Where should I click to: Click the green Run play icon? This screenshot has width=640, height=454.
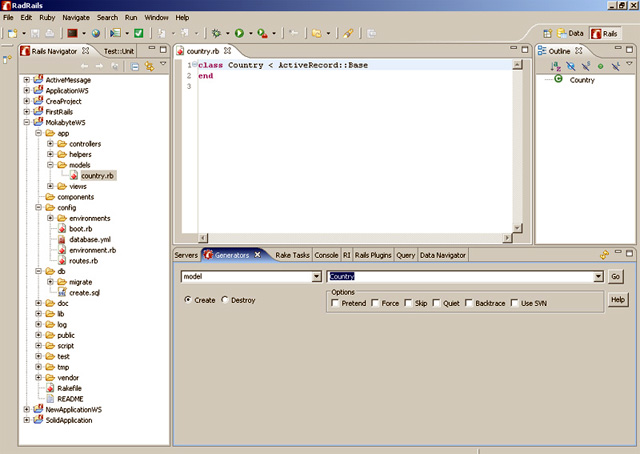[x=240, y=33]
